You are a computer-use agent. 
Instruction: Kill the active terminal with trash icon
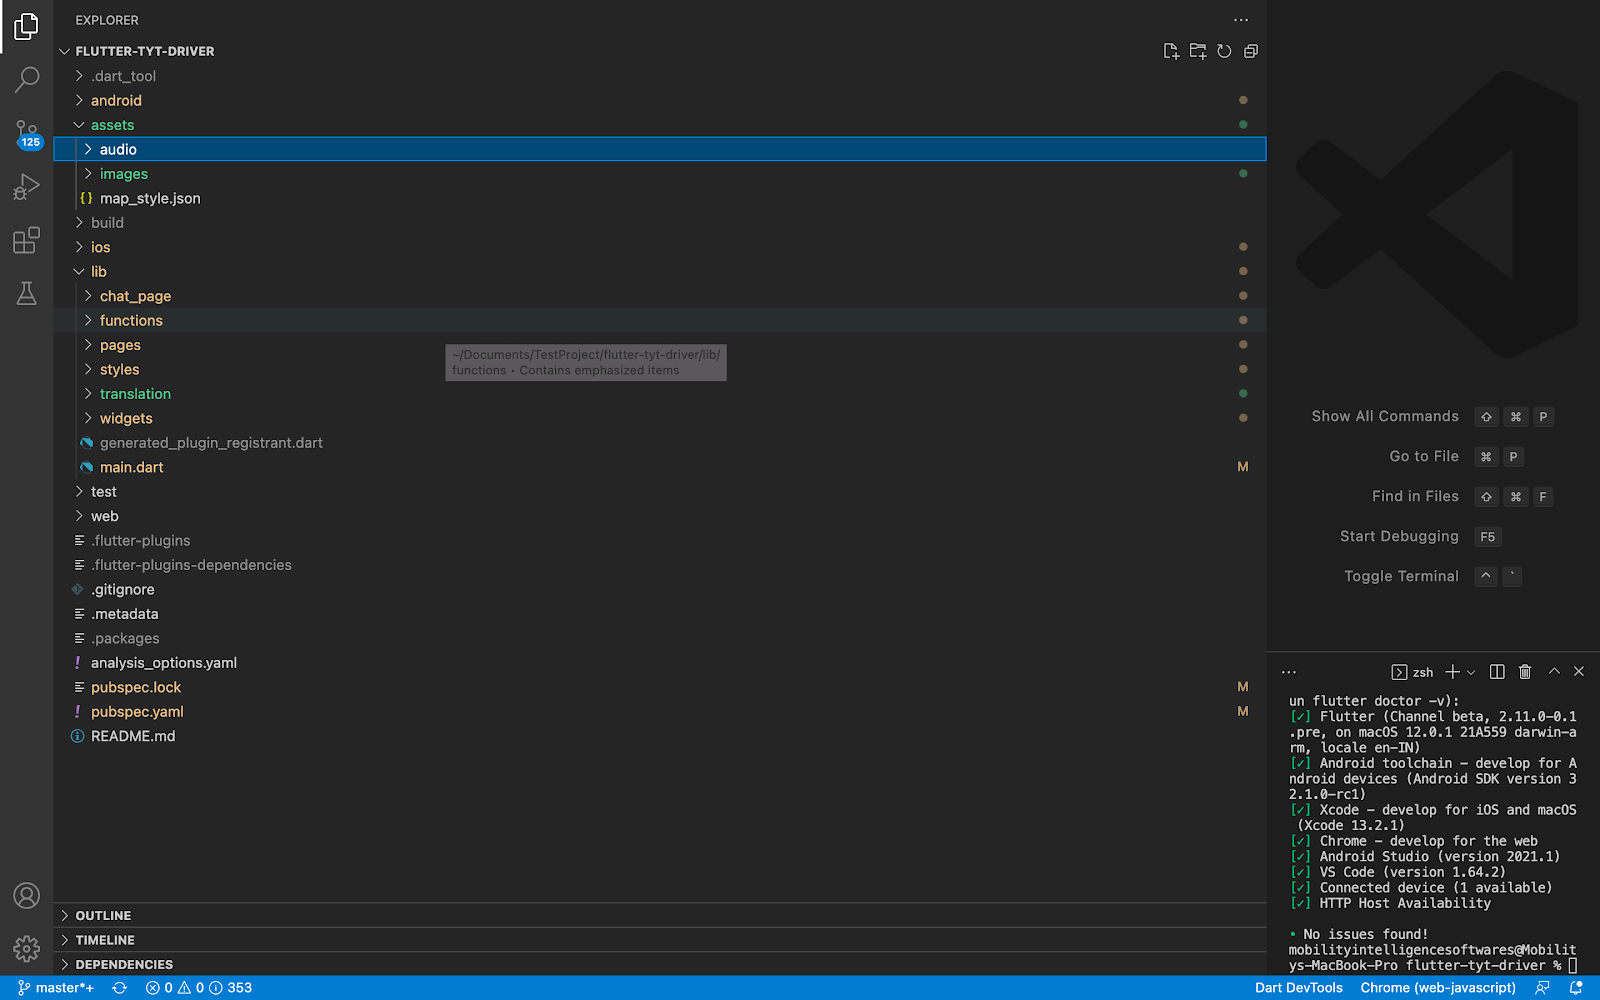[1524, 671]
